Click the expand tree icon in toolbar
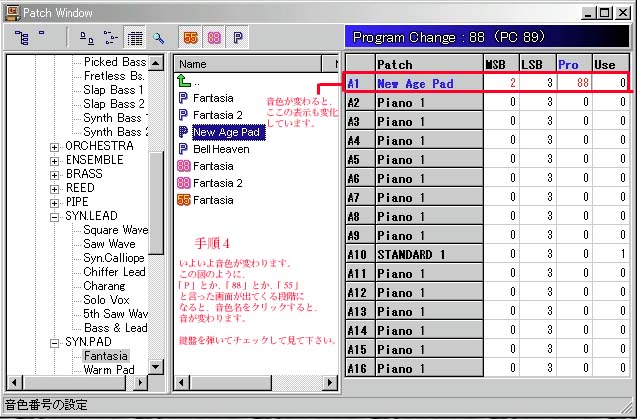Viewport: 637px width, 419px height. pos(22,38)
